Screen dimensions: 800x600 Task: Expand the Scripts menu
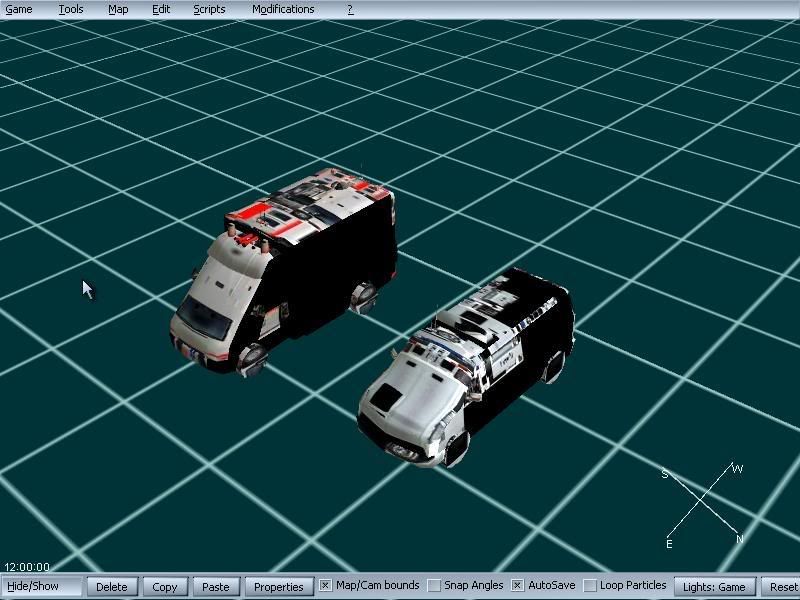(x=209, y=9)
